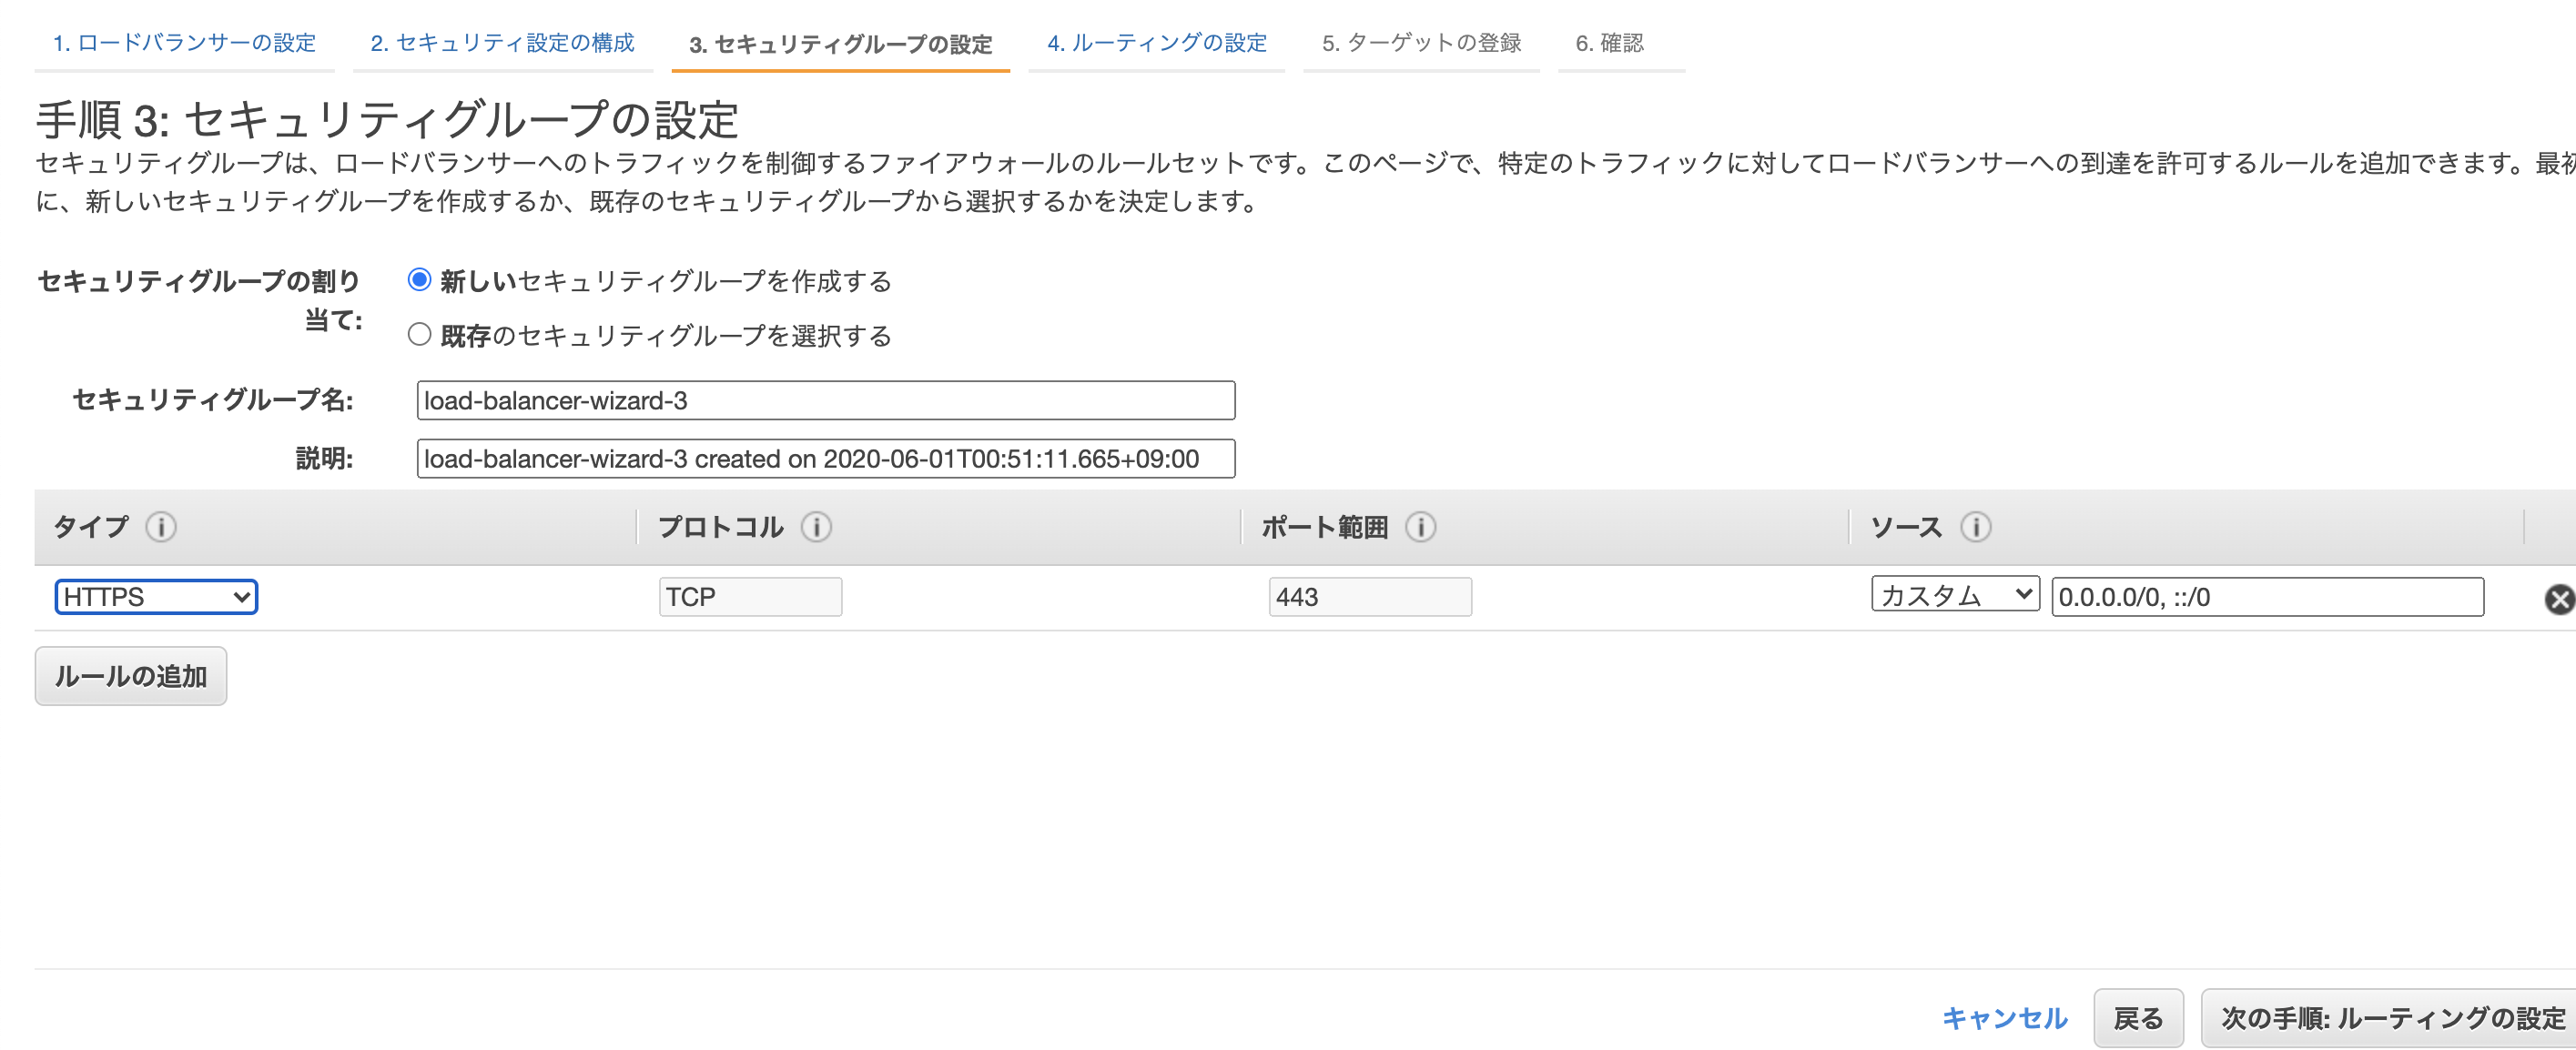Go to tab 4. ルーティングの設定
Screen dimensions: 2576x1050
point(1157,43)
